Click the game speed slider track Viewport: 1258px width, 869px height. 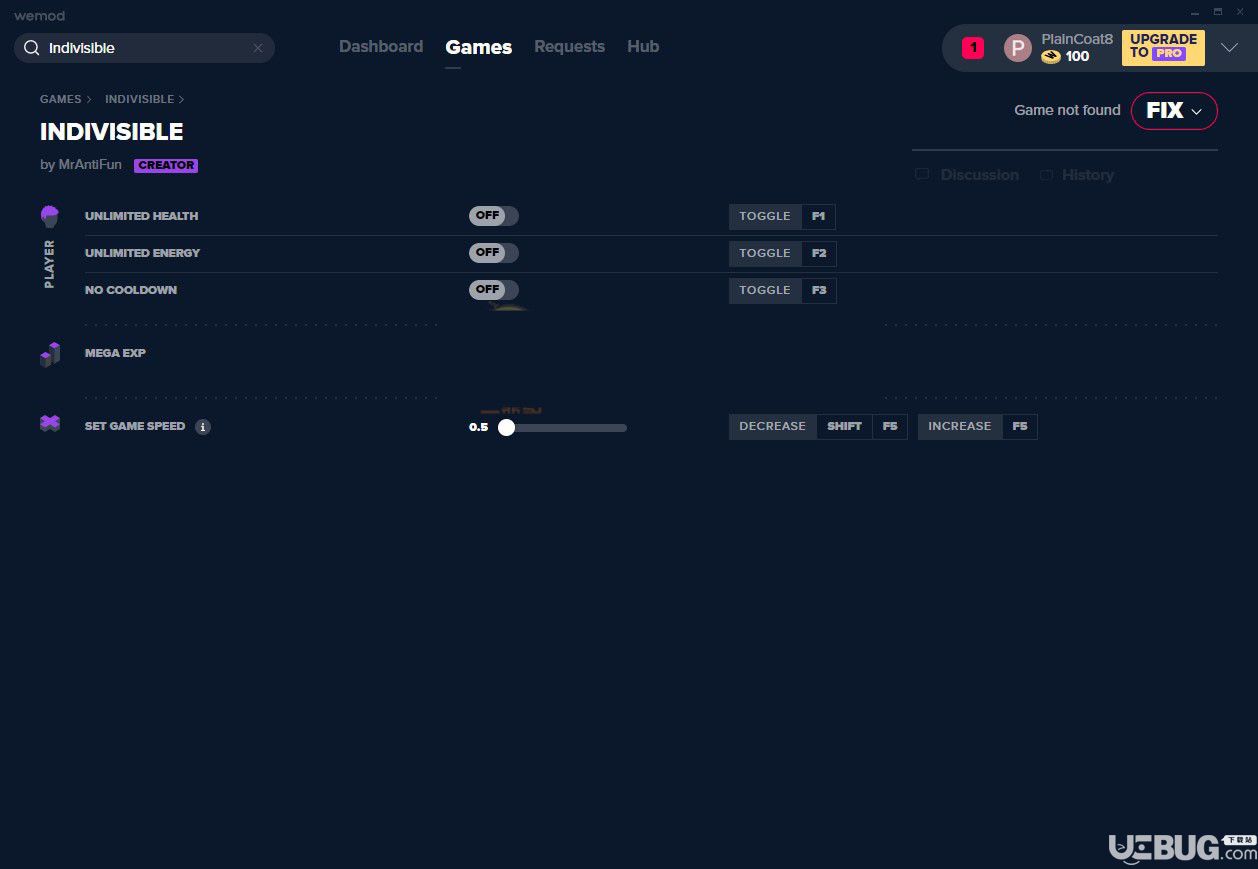pos(562,428)
